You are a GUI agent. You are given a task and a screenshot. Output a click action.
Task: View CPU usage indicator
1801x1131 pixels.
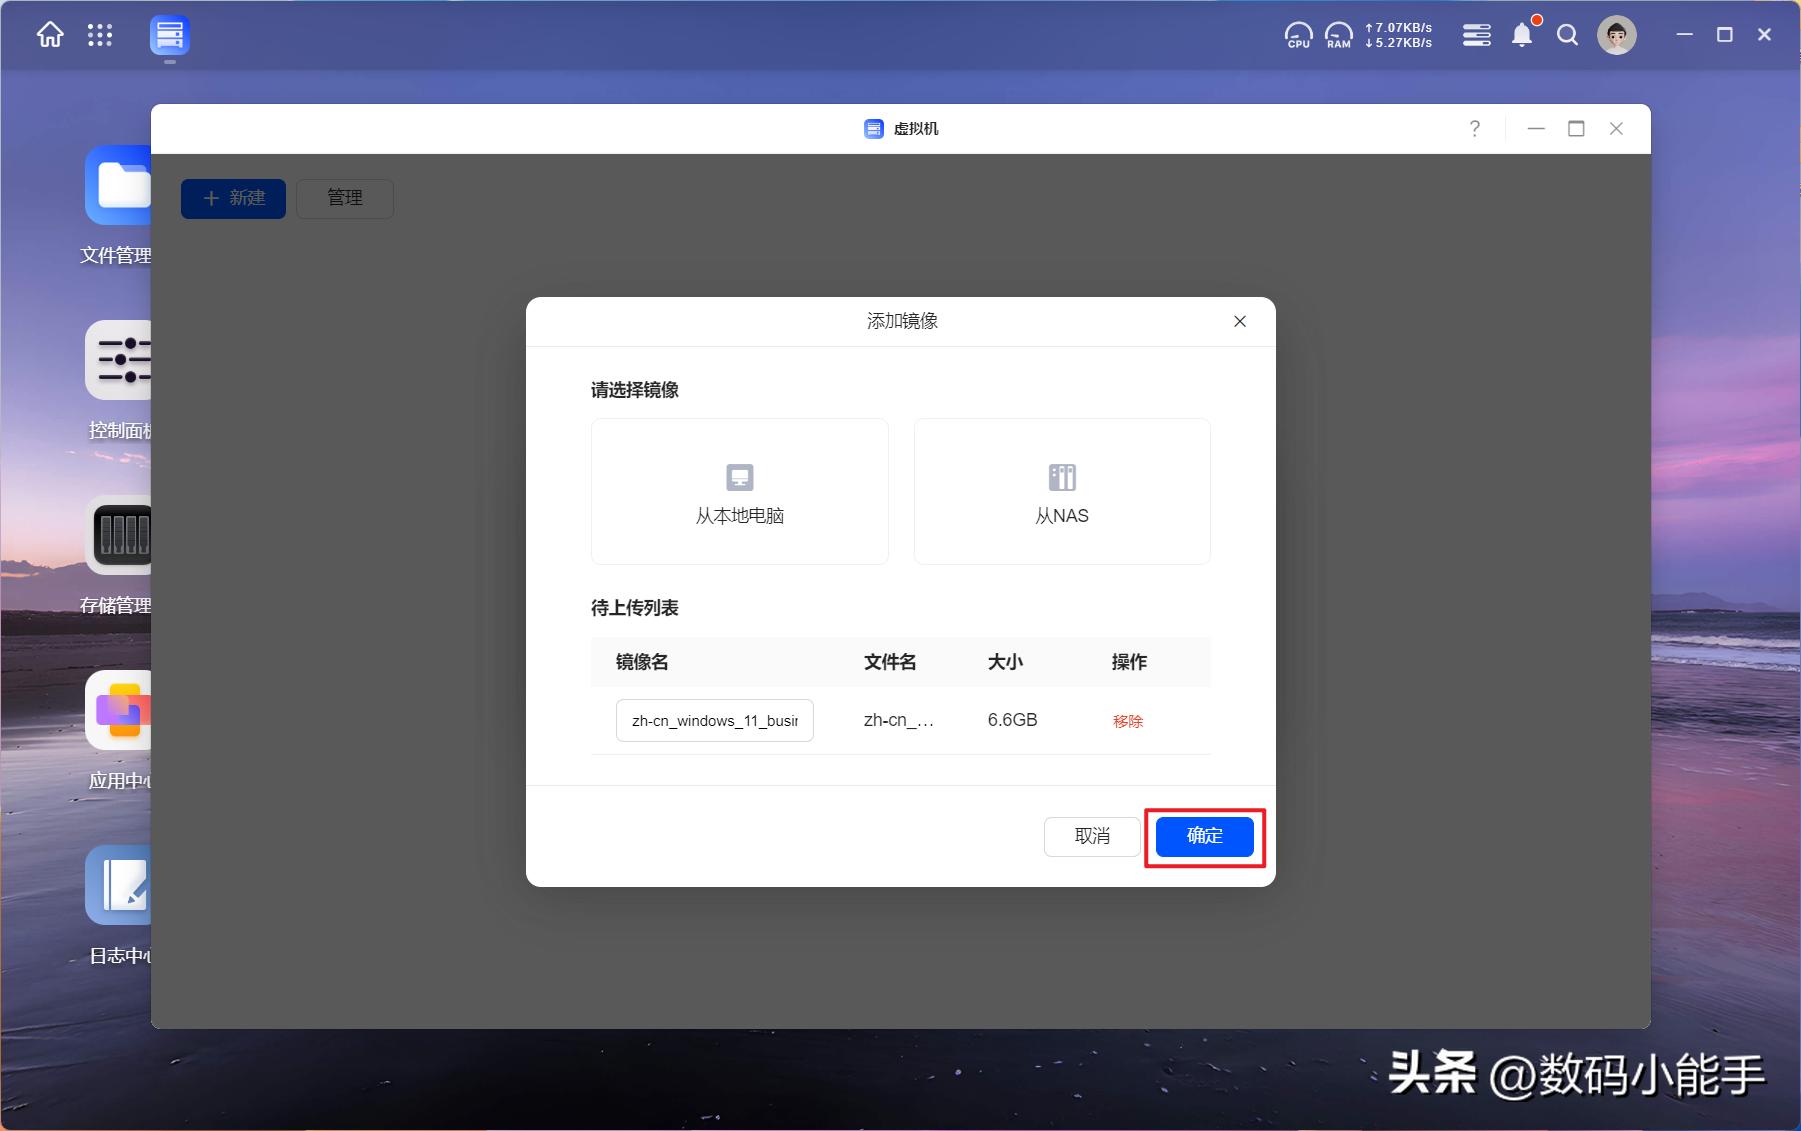[x=1298, y=36]
